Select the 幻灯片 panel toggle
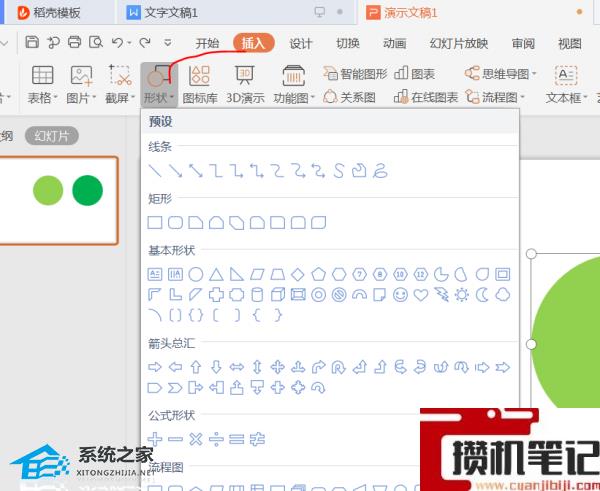Image resolution: width=600 pixels, height=491 pixels. pos(52,136)
